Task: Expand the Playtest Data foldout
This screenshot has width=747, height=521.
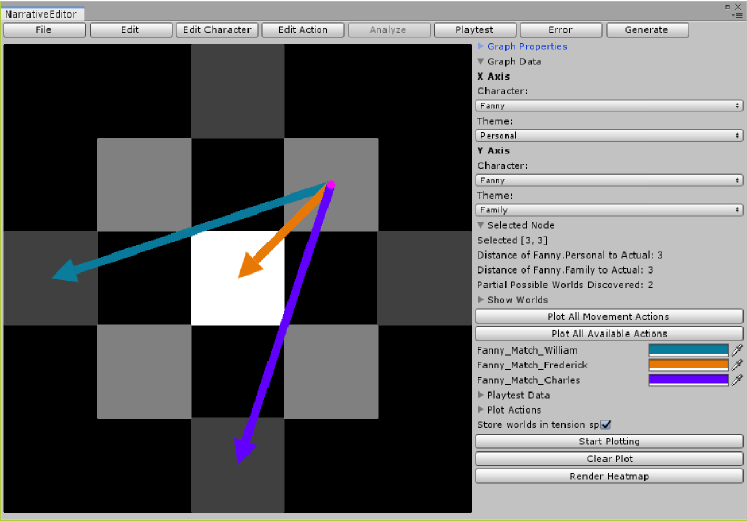Action: coord(481,395)
